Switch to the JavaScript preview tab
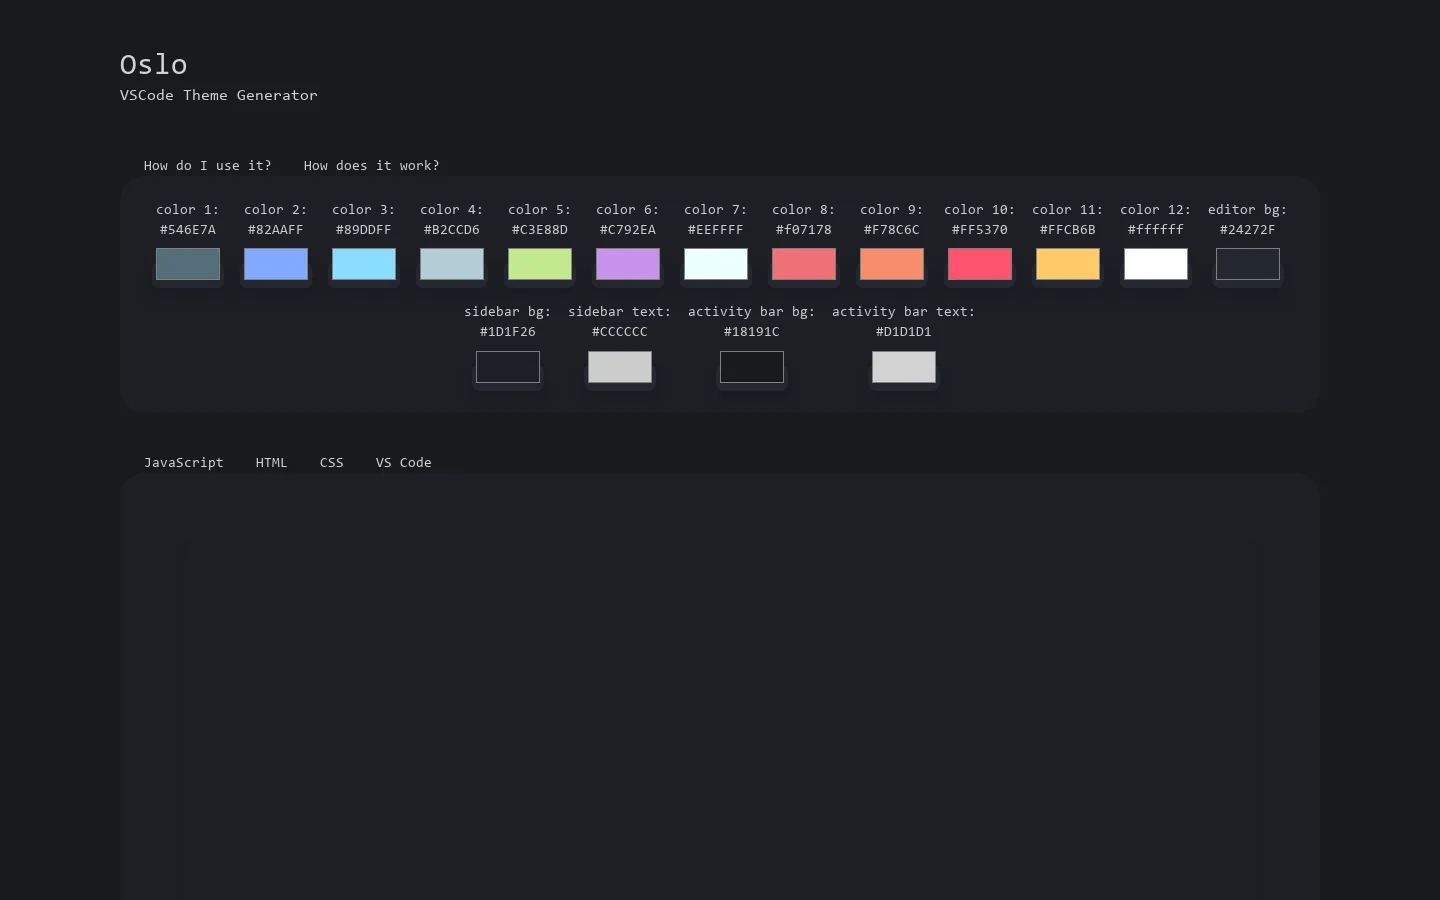 tap(184, 462)
